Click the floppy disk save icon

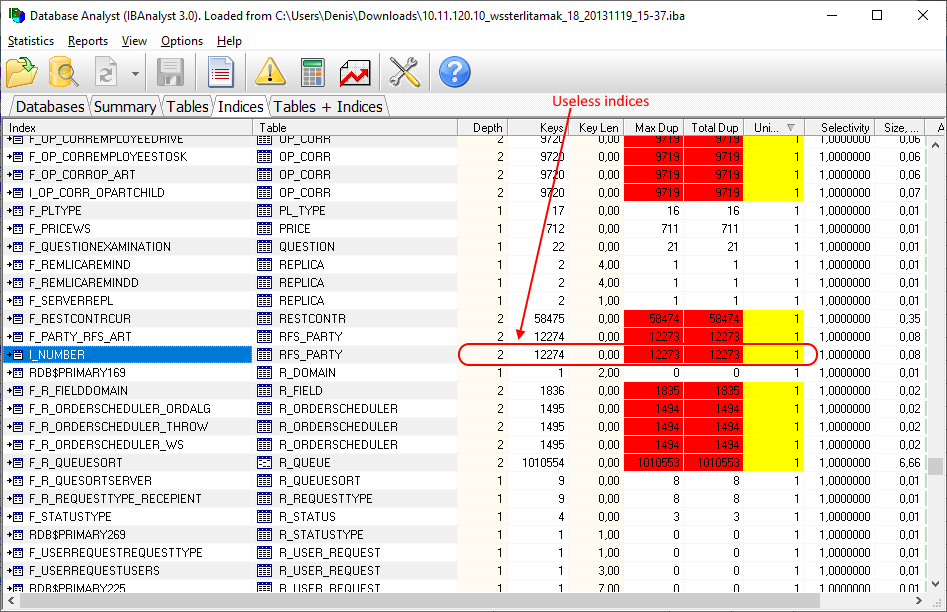(170, 72)
